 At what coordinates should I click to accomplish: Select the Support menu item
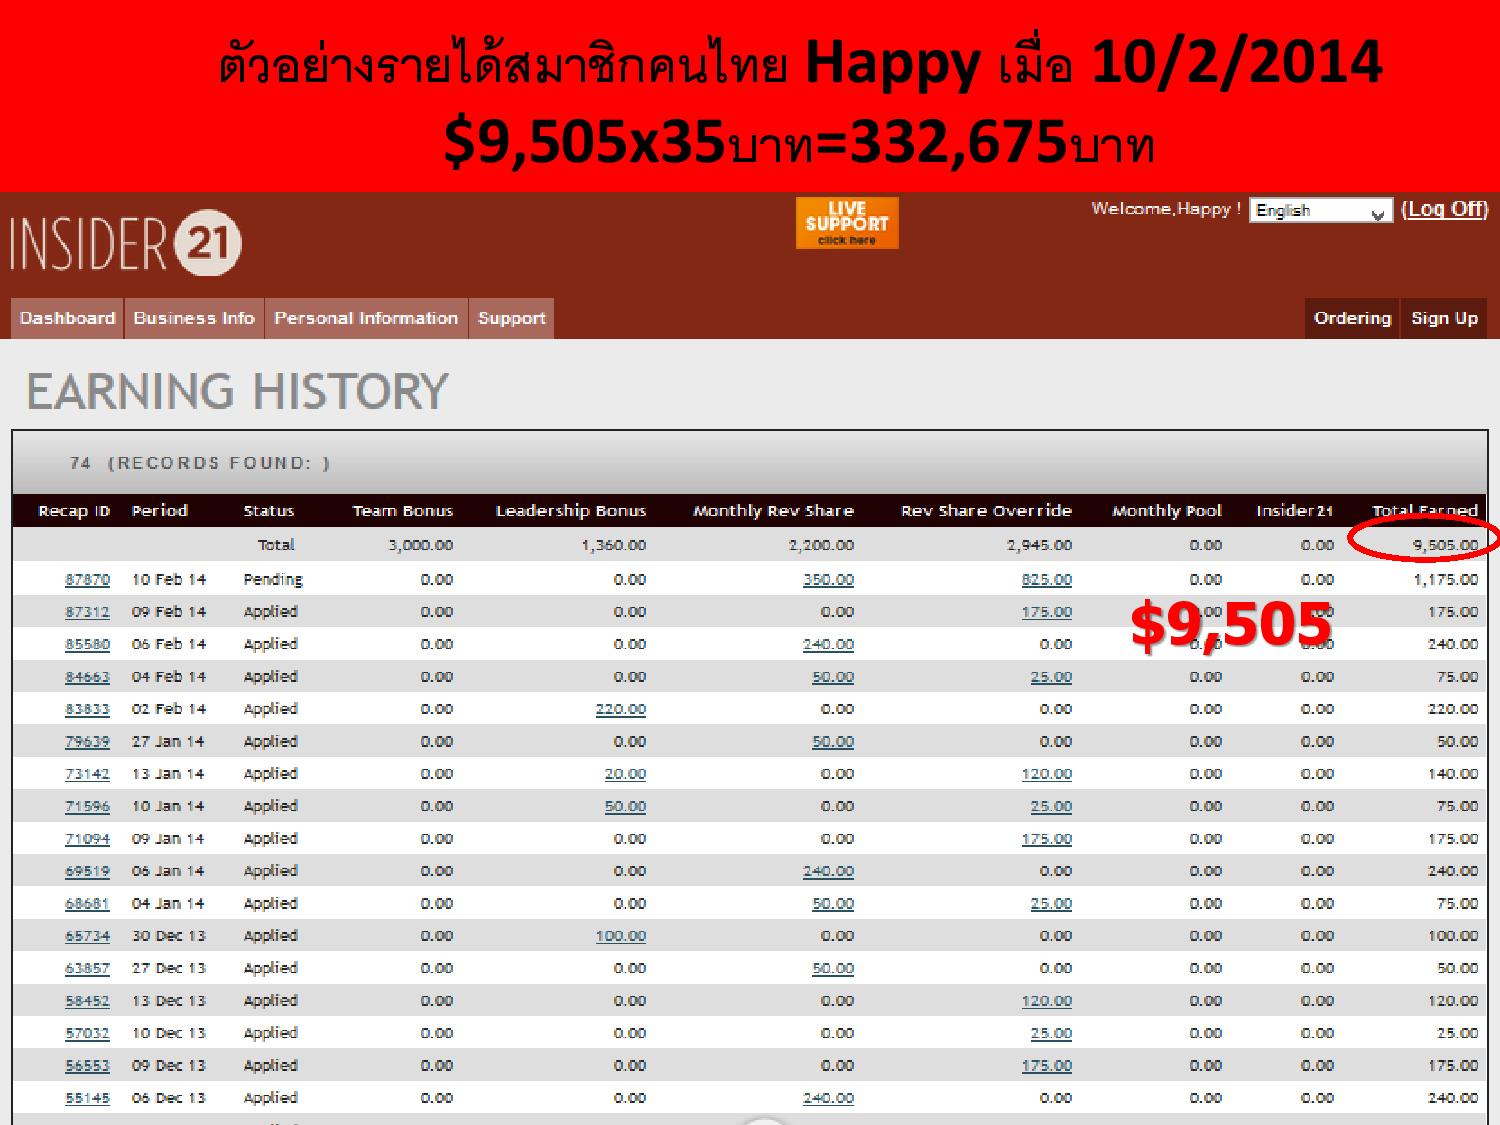point(511,318)
